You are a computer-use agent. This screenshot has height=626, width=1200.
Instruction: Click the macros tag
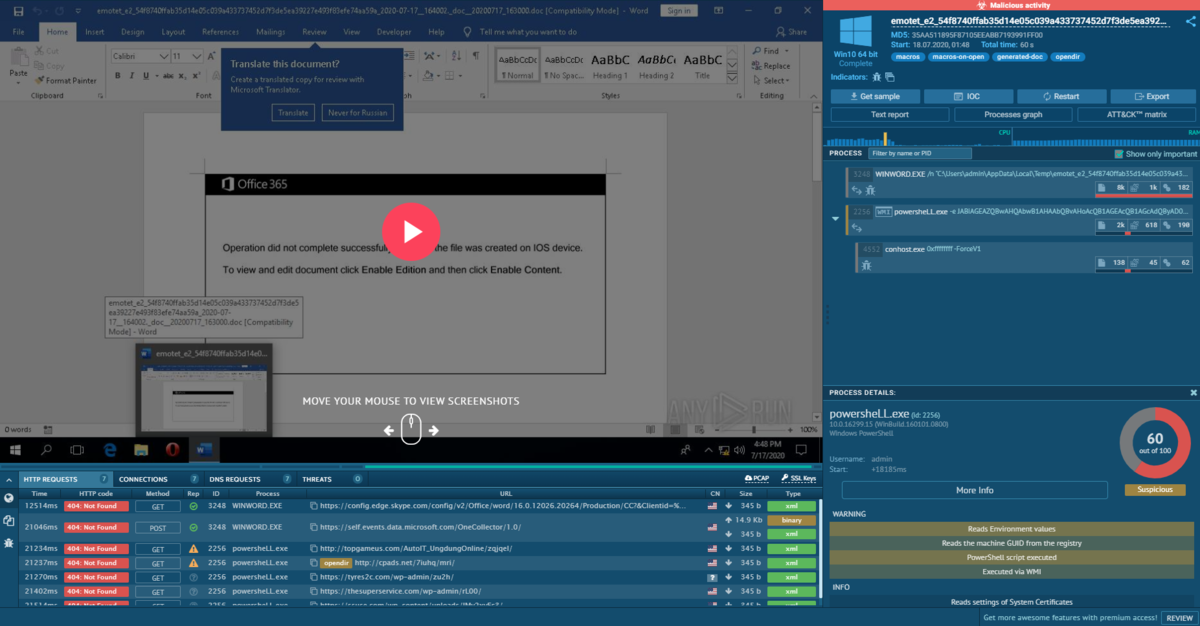click(x=908, y=57)
